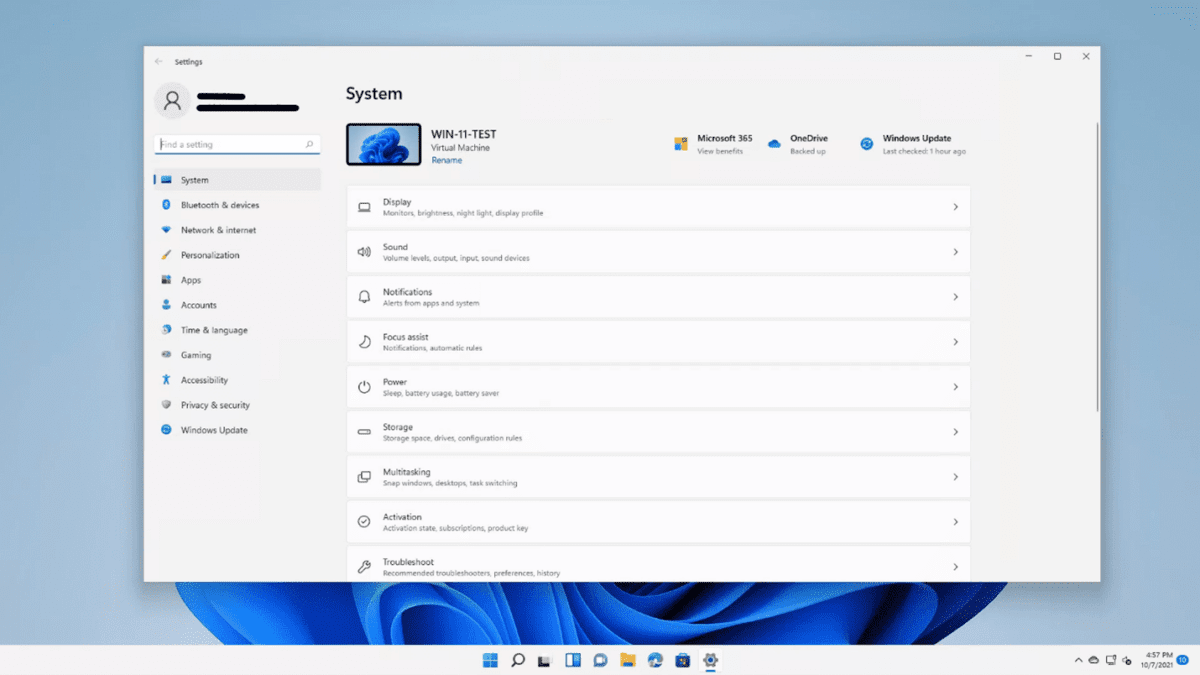Click the Power settings icon
This screenshot has height=675, width=1200.
(364, 386)
